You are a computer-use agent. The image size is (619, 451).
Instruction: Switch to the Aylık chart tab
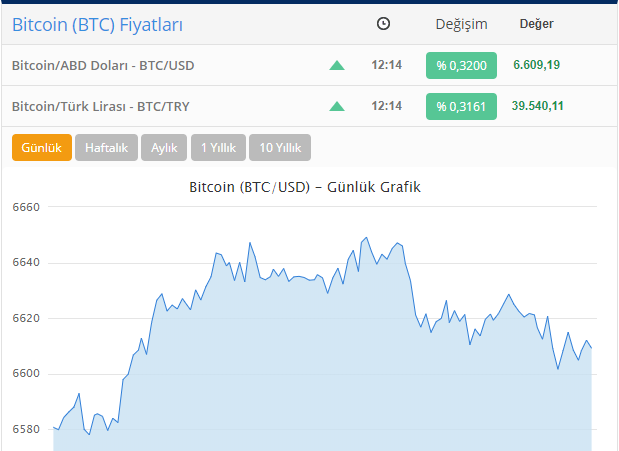164,147
